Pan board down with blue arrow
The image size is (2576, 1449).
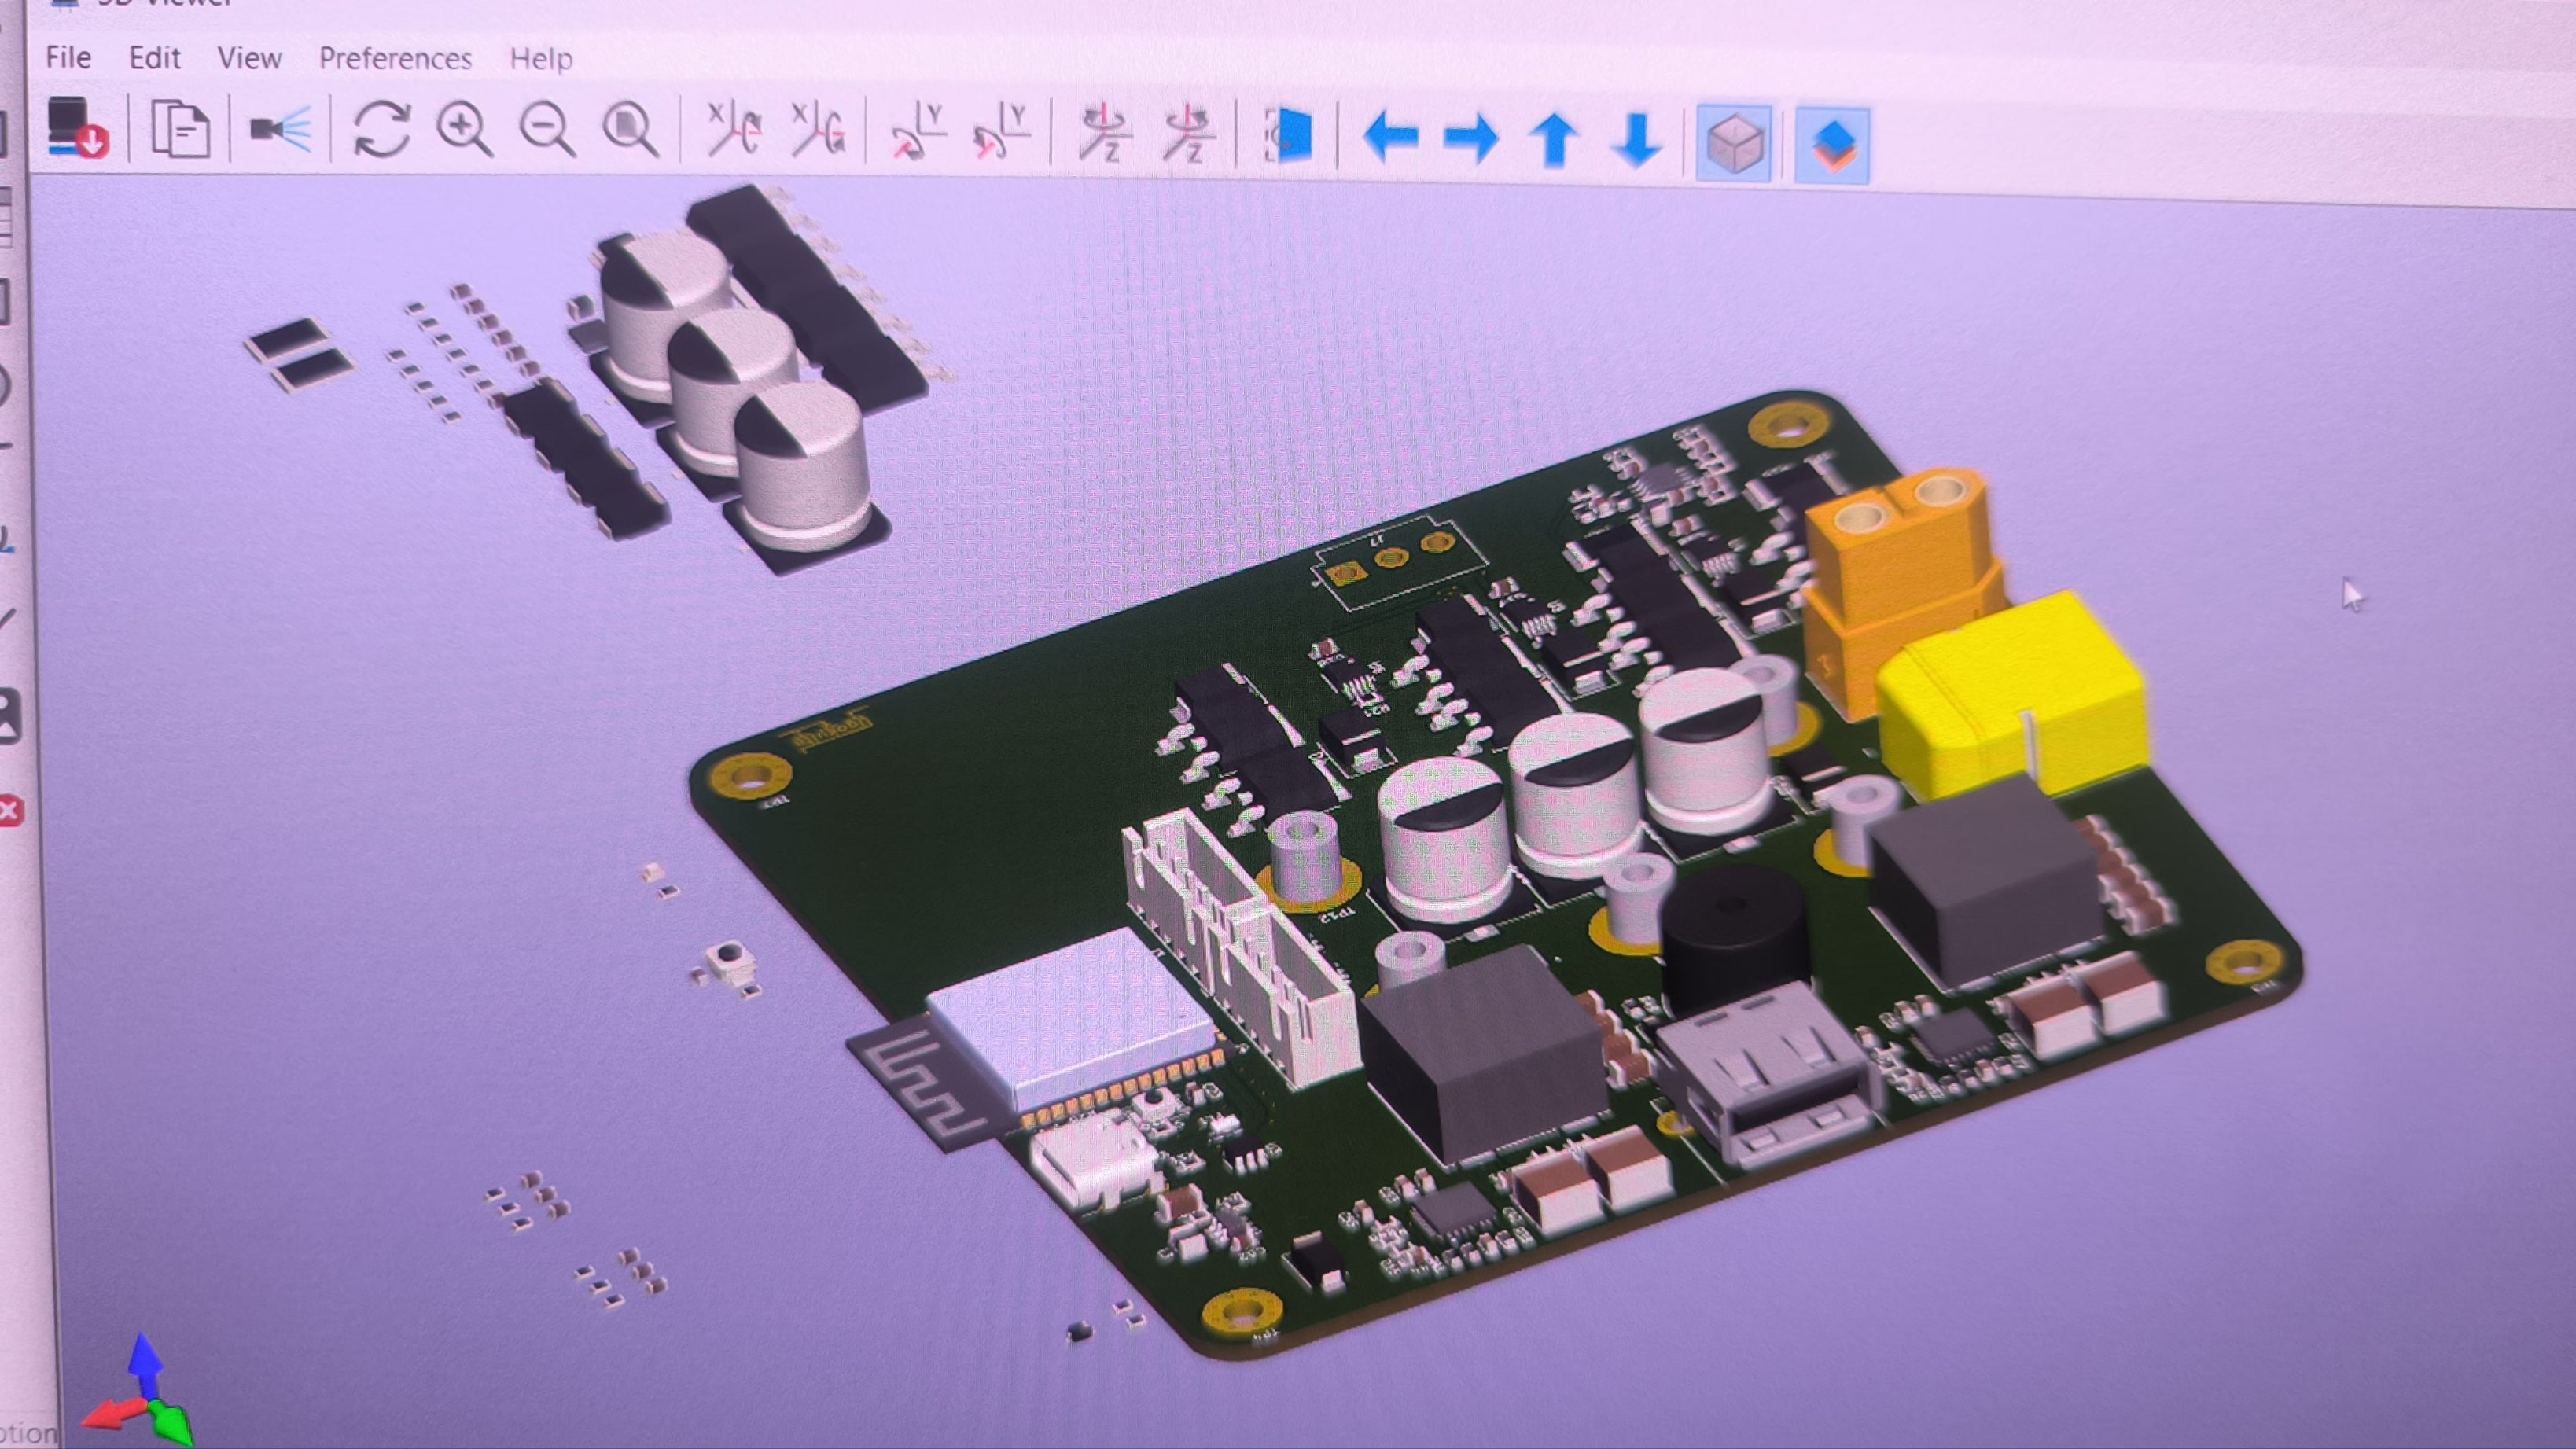(x=1637, y=139)
